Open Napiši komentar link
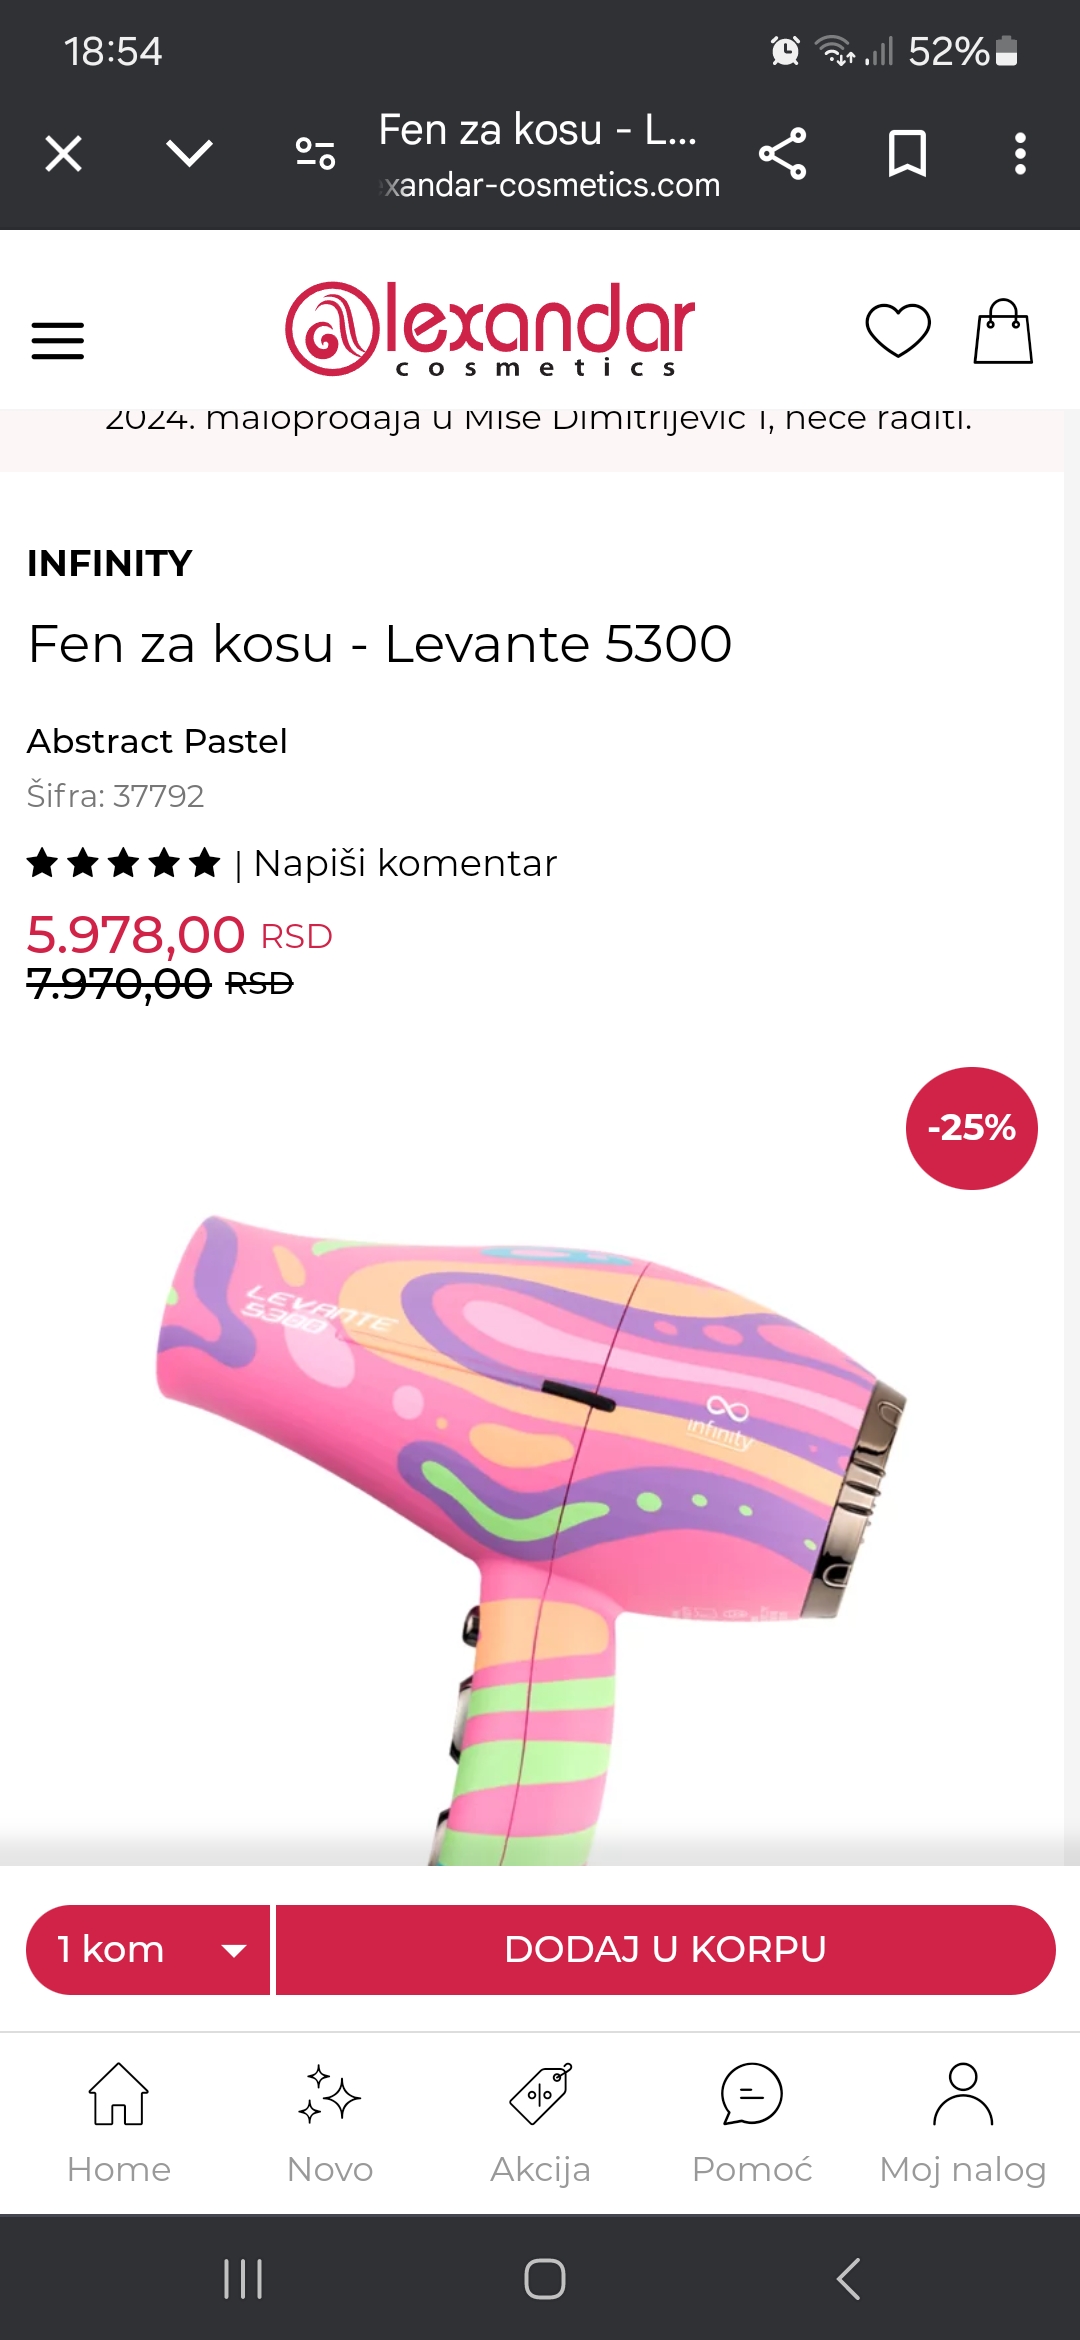This screenshot has height=2340, width=1080. [405, 863]
